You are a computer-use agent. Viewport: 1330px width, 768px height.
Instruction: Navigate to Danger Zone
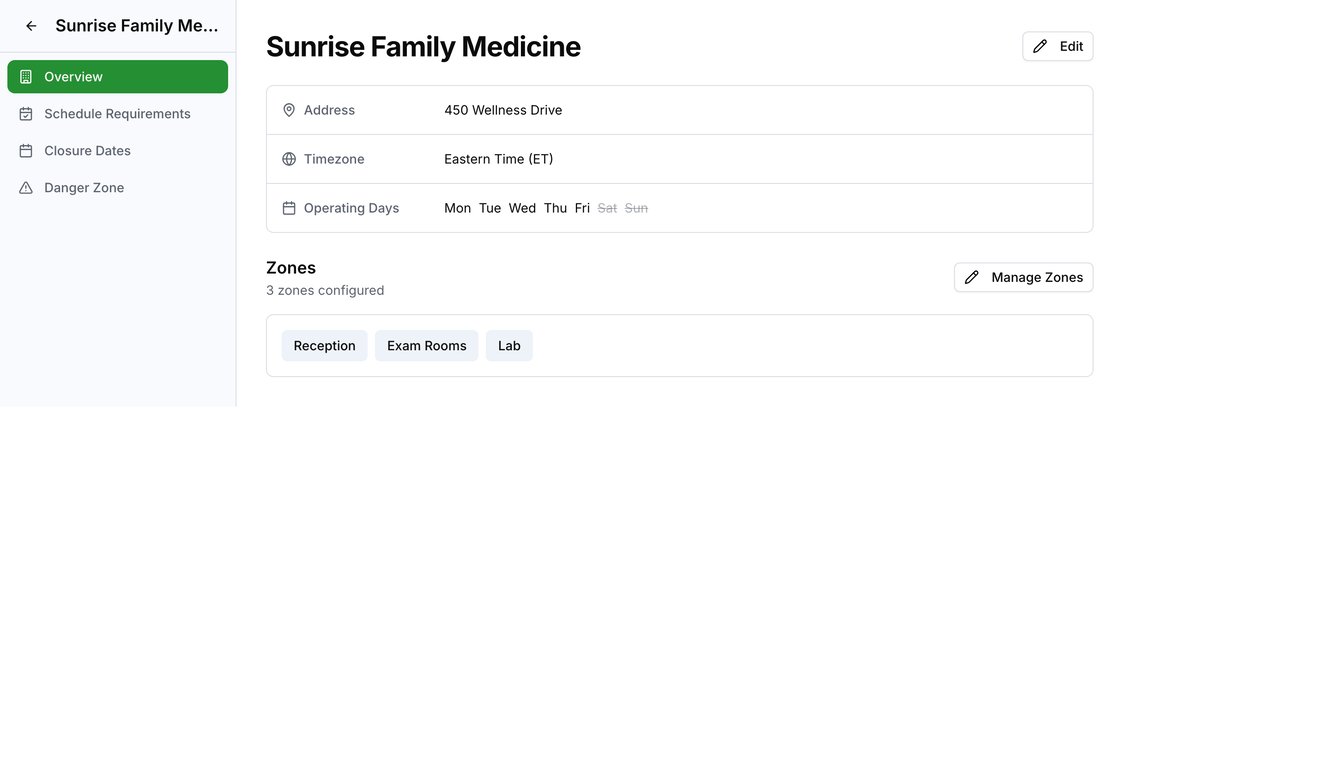(x=84, y=188)
